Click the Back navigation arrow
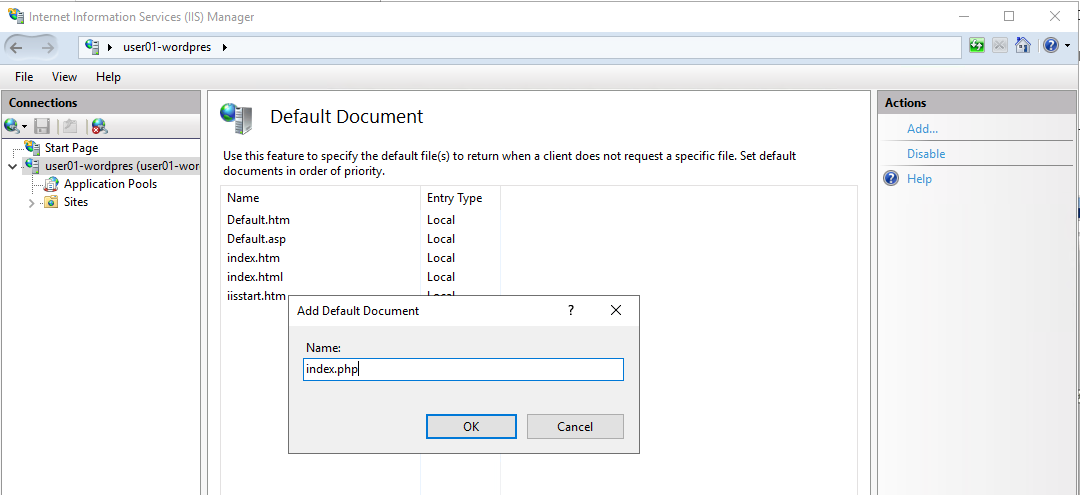The image size is (1080, 495). [x=17, y=47]
